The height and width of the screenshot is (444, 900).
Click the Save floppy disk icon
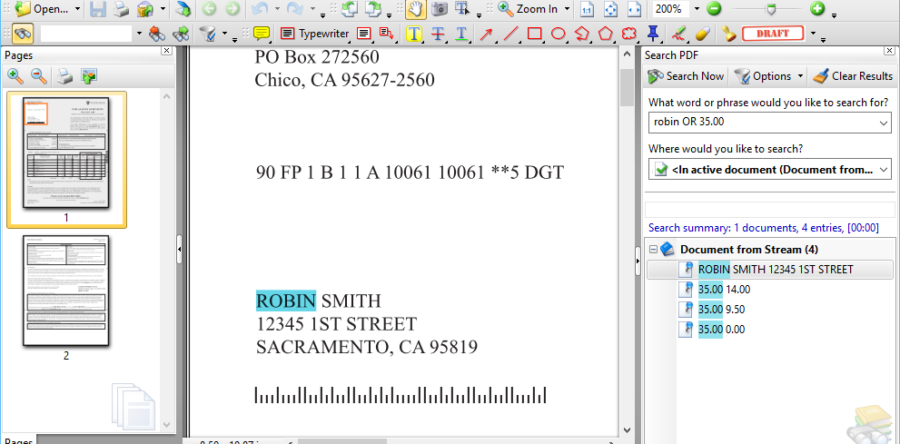(x=98, y=9)
